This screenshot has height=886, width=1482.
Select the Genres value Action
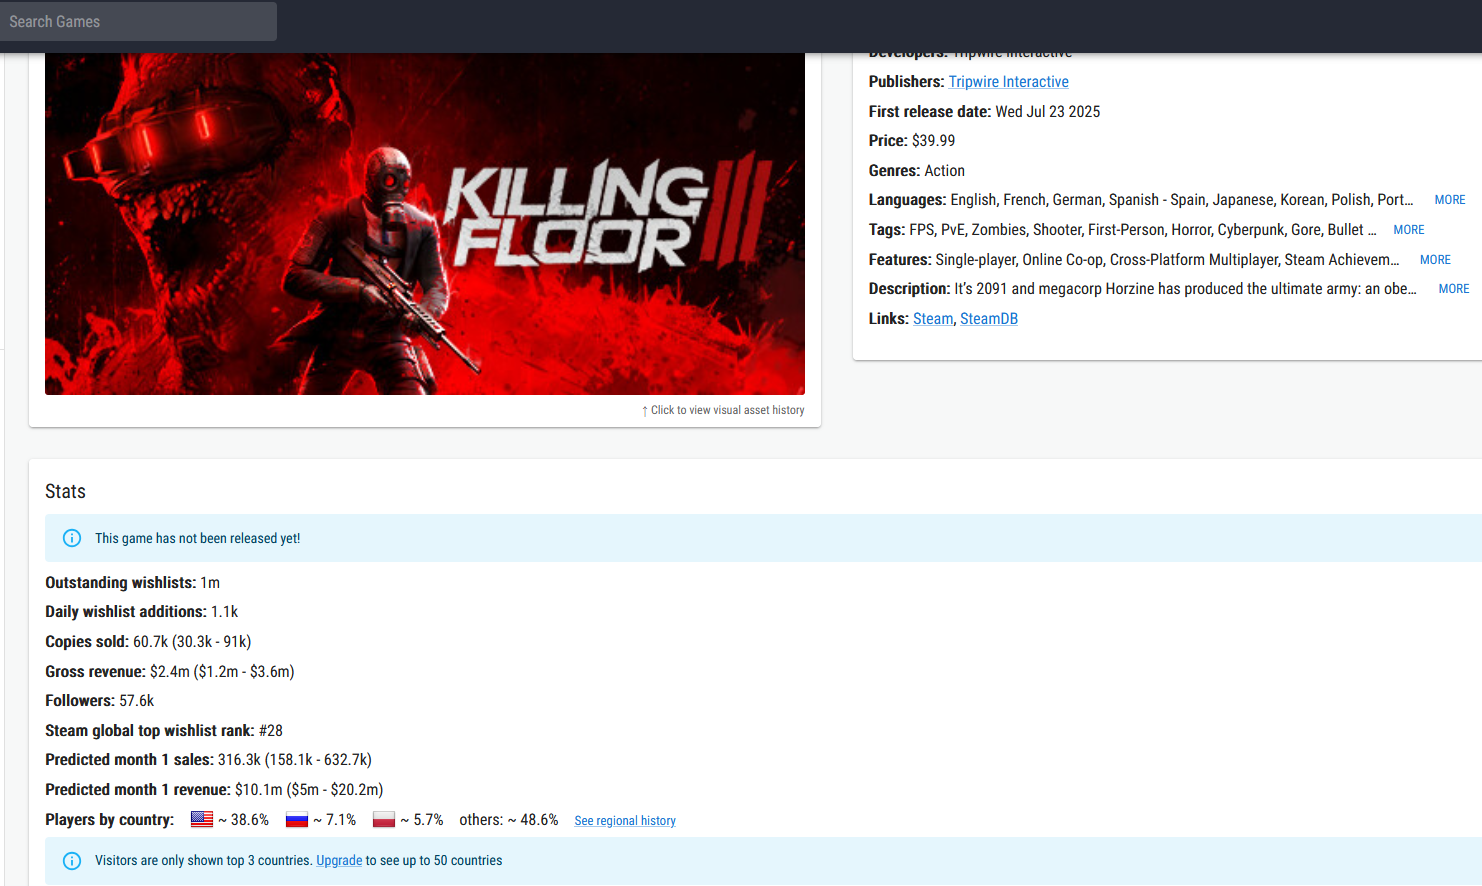944,171
